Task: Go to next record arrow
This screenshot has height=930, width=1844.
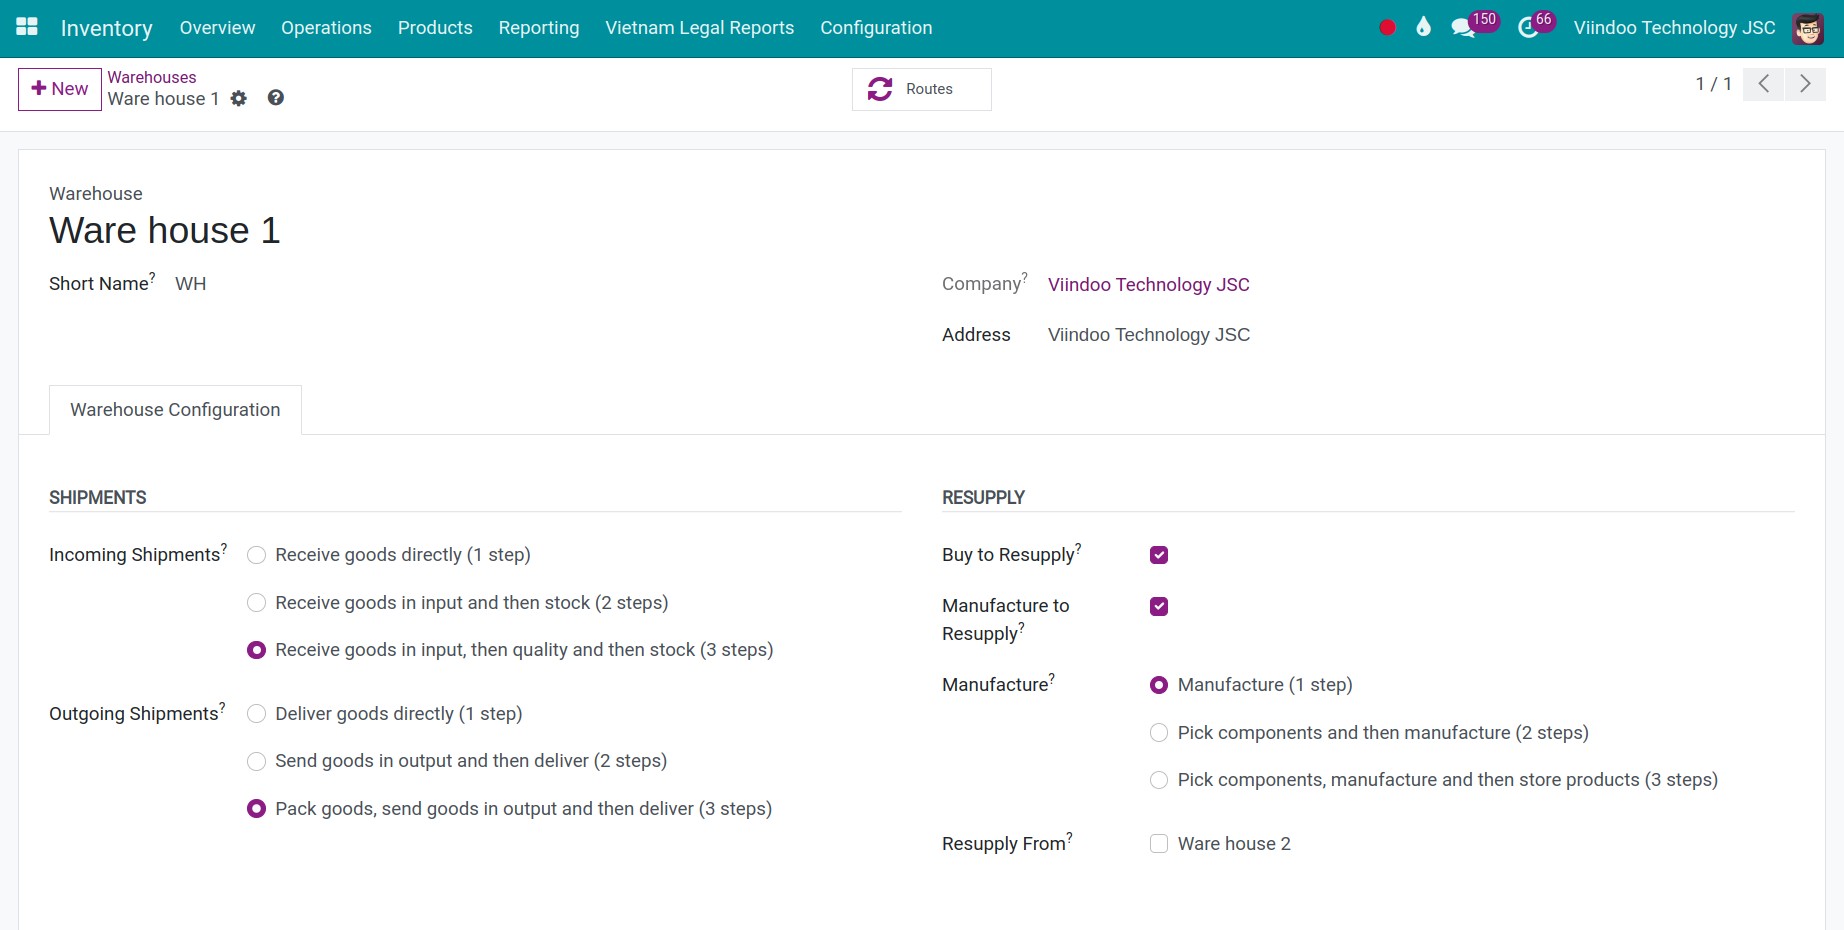Action: pyautogui.click(x=1805, y=84)
